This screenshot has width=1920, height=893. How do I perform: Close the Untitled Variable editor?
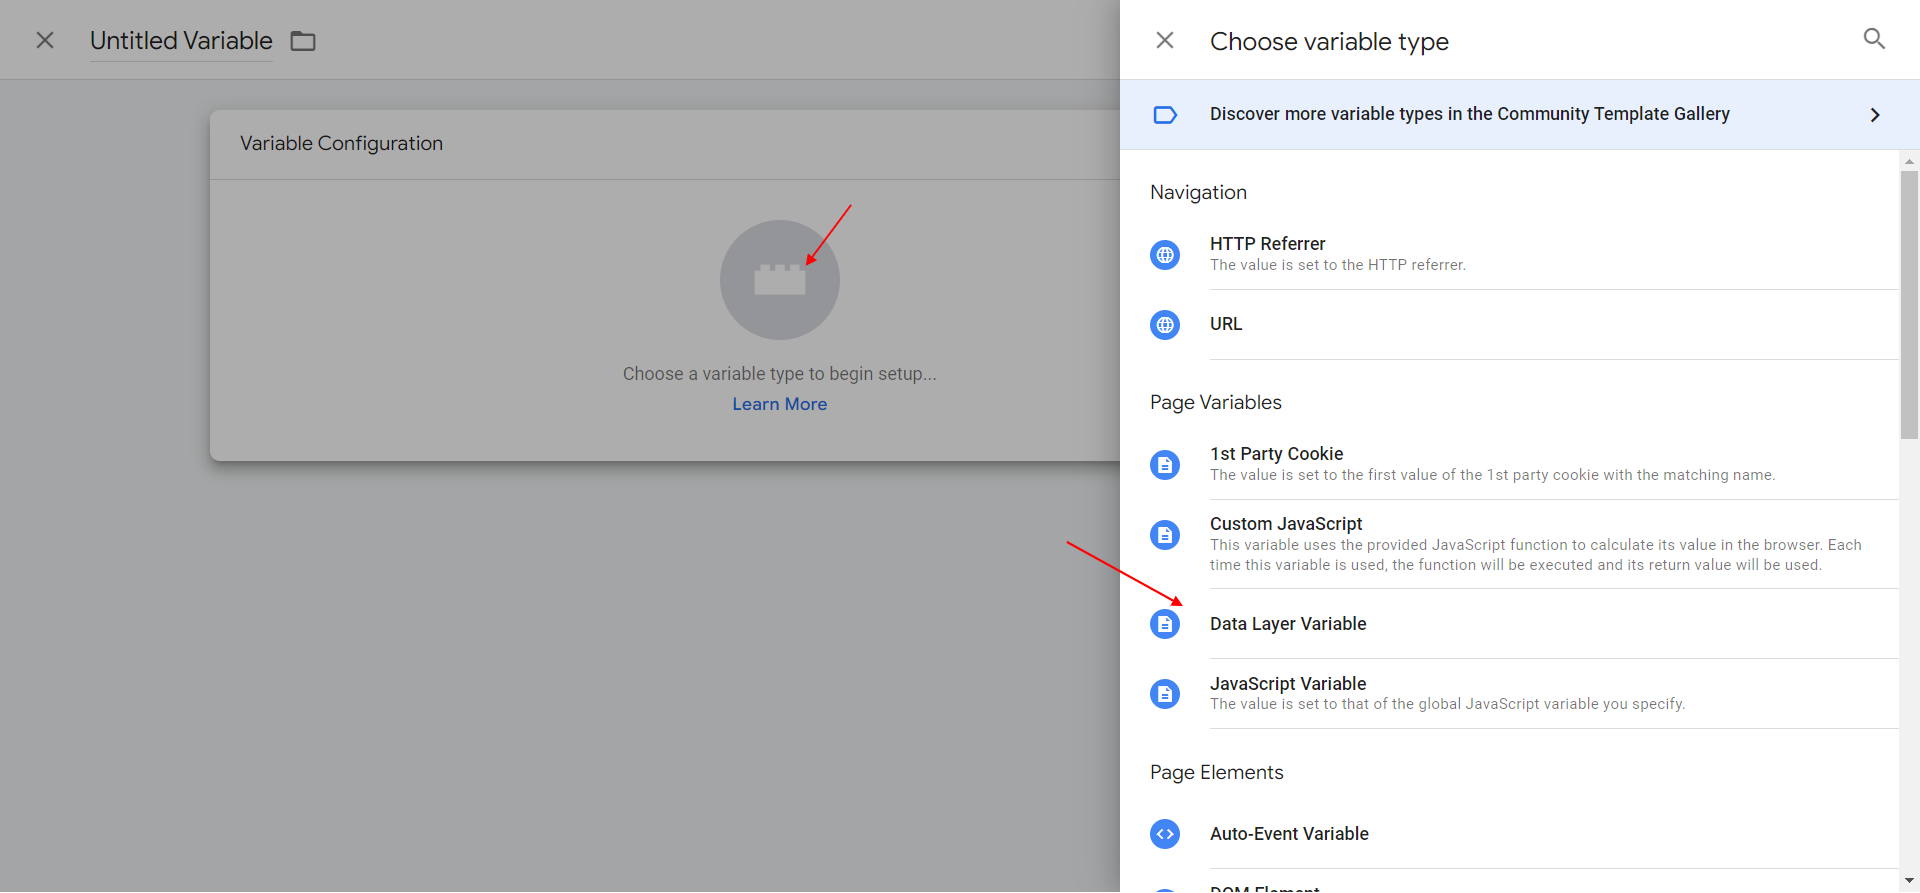tap(45, 41)
